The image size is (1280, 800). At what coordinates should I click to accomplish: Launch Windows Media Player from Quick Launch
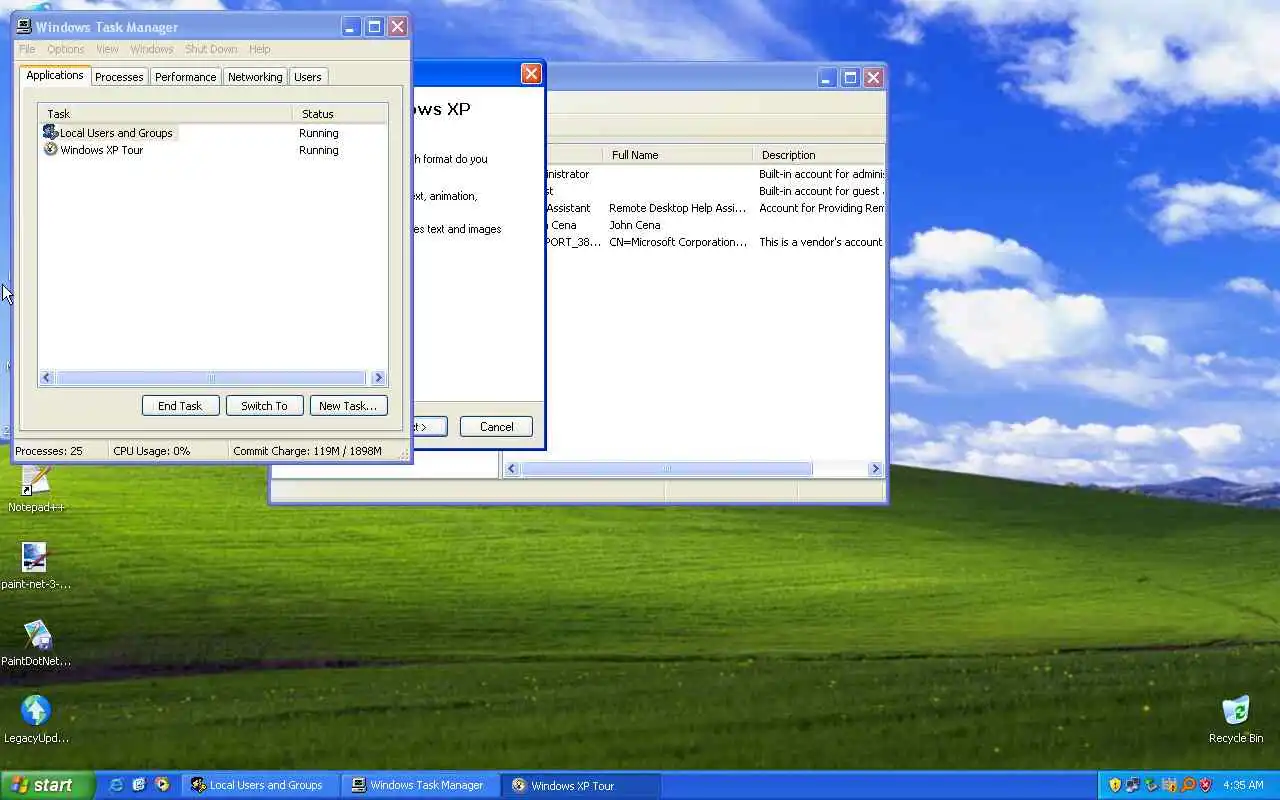point(162,785)
